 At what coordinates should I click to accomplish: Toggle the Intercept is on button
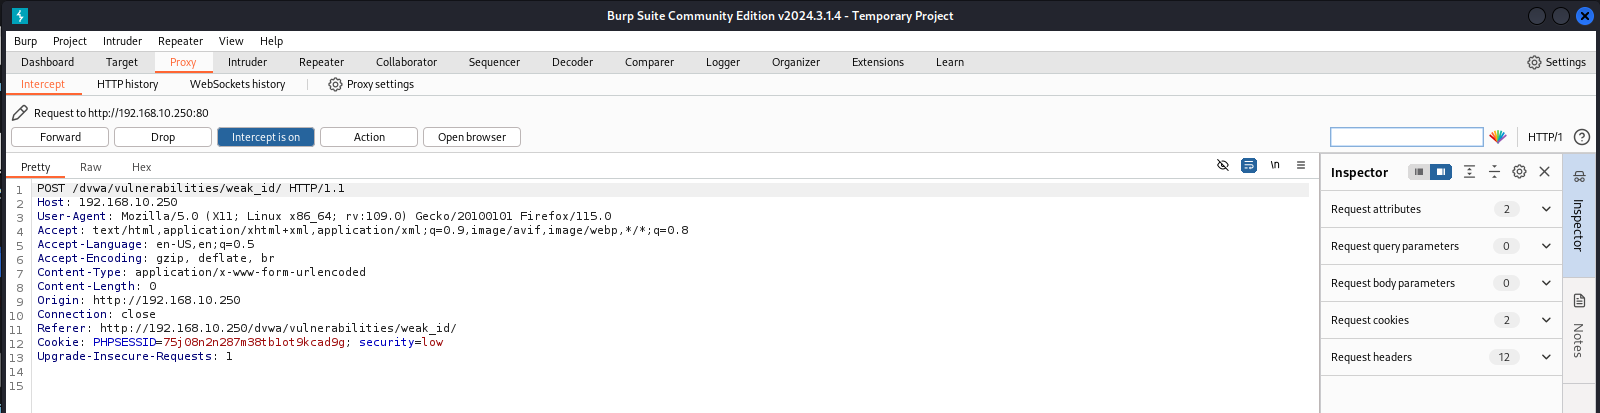(266, 137)
